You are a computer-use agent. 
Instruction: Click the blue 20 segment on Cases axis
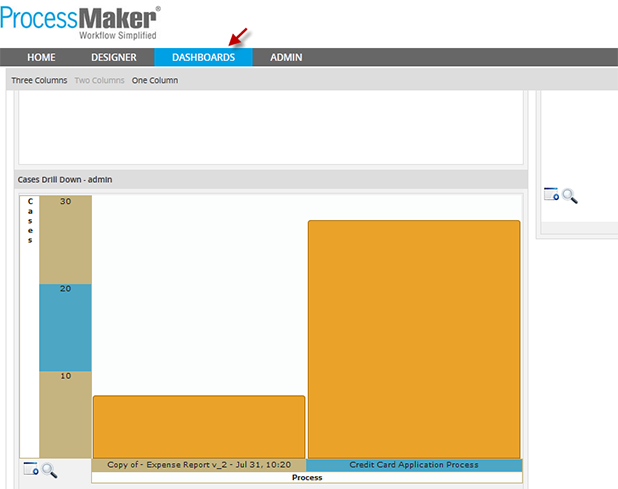click(x=65, y=327)
